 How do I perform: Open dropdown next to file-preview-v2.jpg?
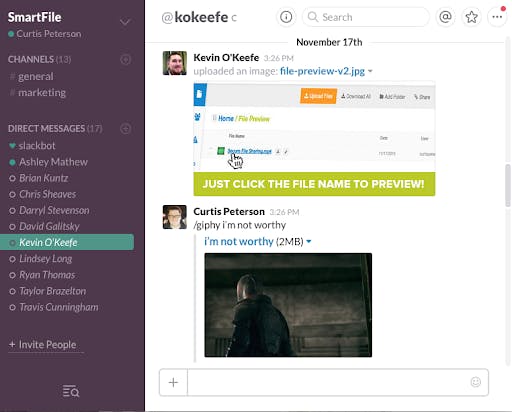(x=370, y=71)
